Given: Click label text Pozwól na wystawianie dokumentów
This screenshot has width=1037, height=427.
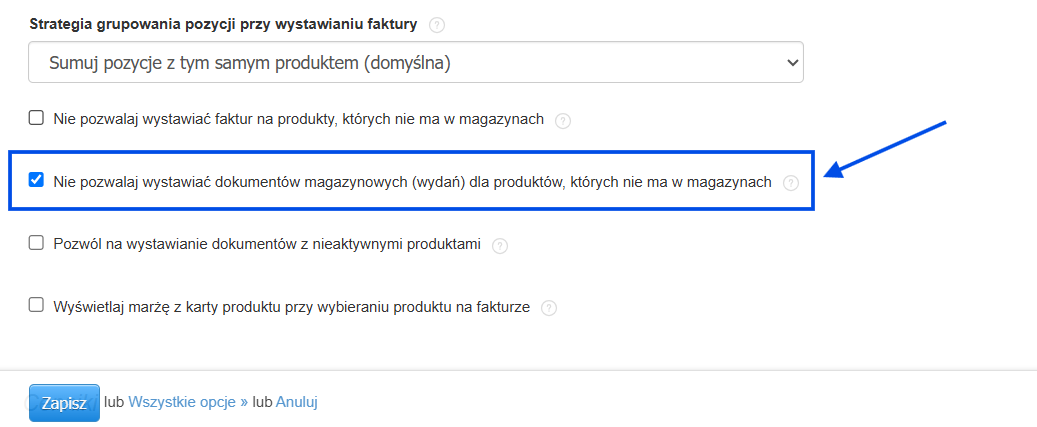Looking at the screenshot, I should 267,243.
